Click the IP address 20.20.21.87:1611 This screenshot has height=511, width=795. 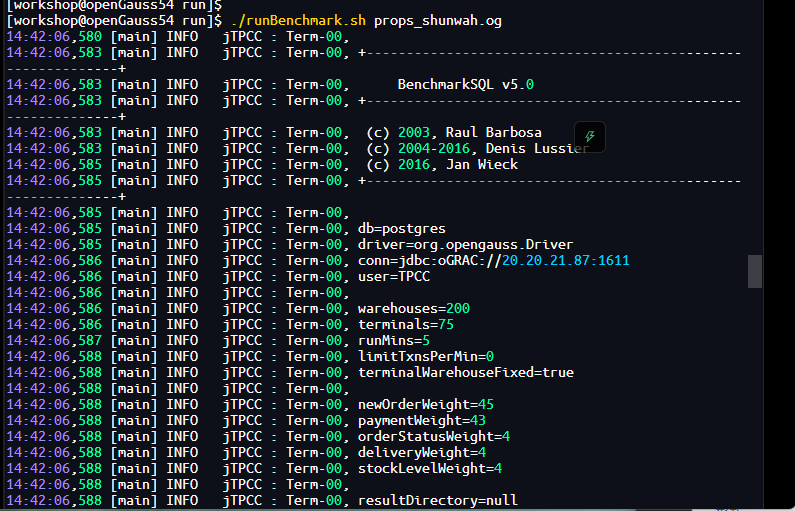click(x=565, y=261)
